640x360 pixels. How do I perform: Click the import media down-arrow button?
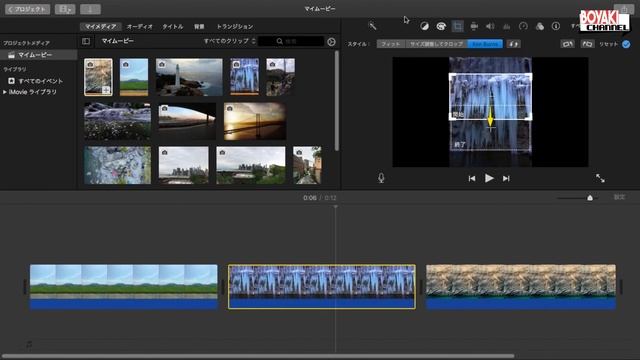90,9
